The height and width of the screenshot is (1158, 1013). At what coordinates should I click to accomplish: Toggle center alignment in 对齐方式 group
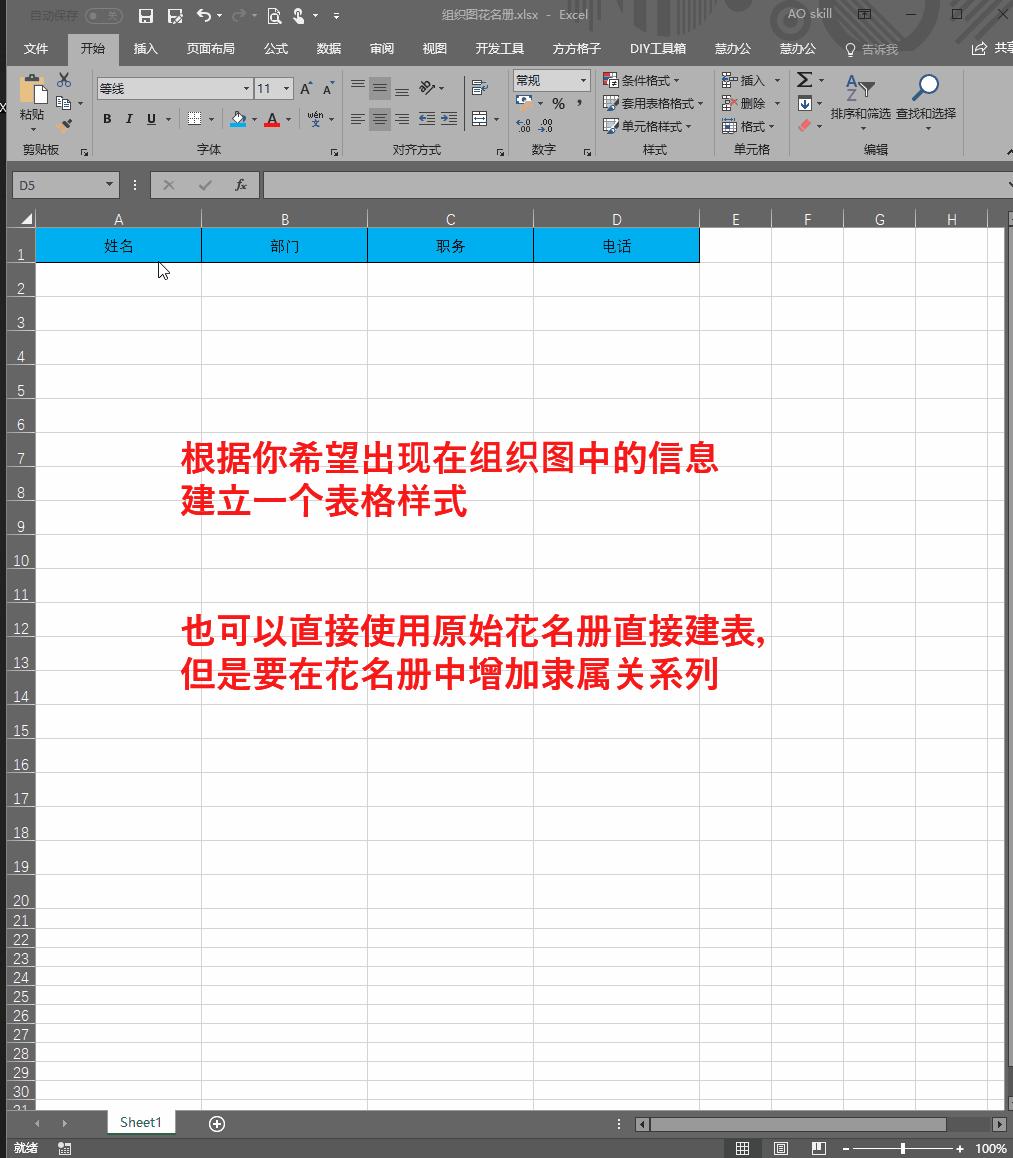379,119
